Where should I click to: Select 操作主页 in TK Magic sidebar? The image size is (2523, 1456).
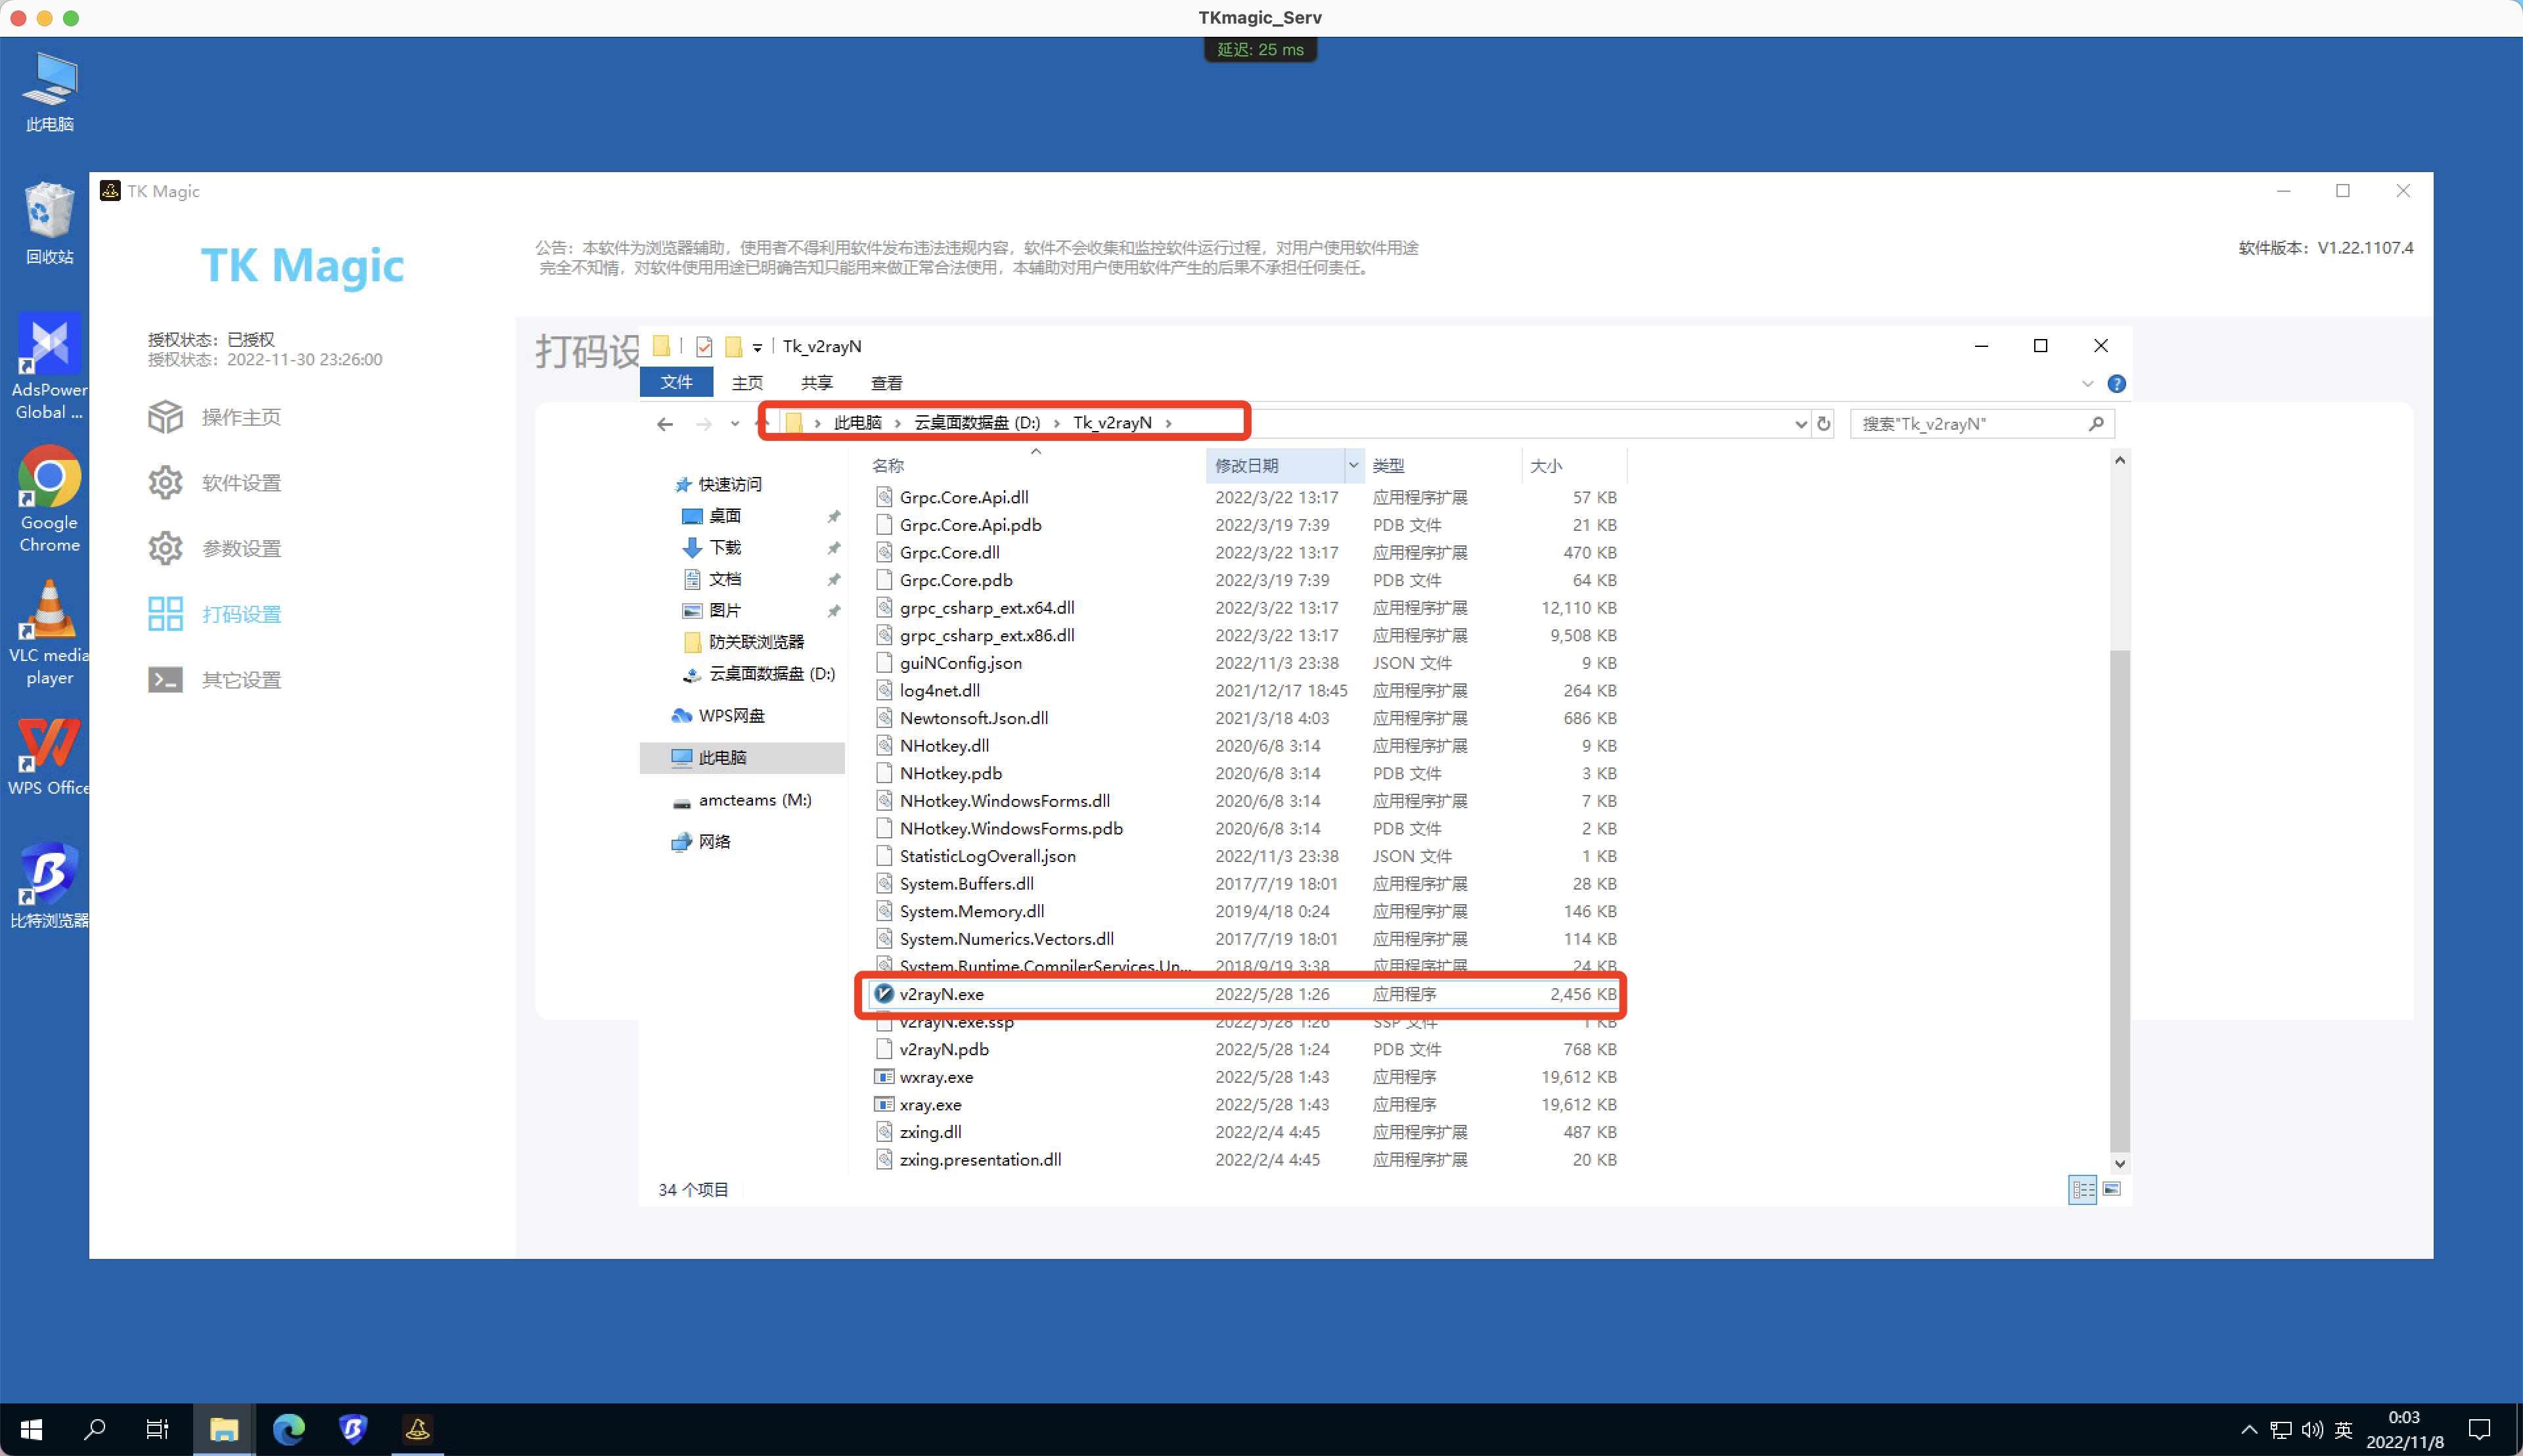coord(240,416)
